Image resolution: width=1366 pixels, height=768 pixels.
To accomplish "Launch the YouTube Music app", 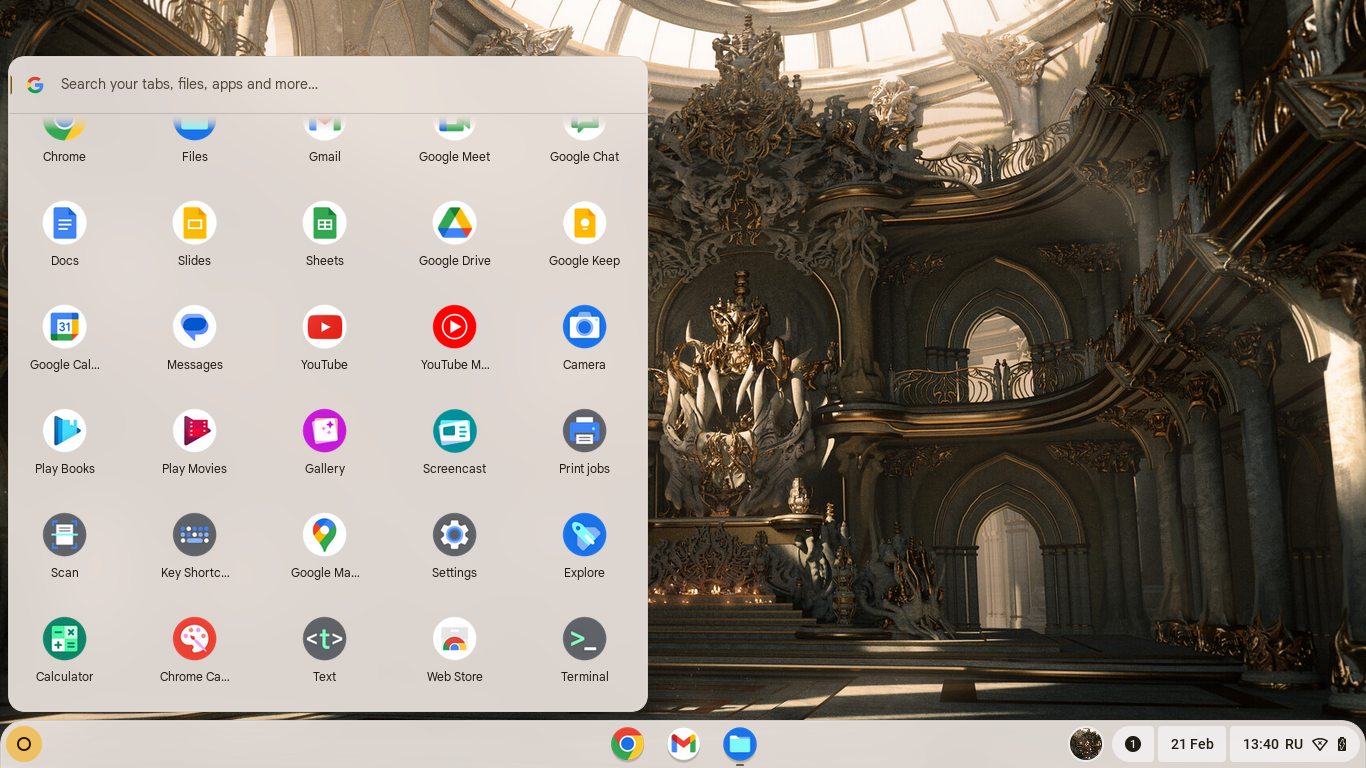I will pyautogui.click(x=455, y=327).
